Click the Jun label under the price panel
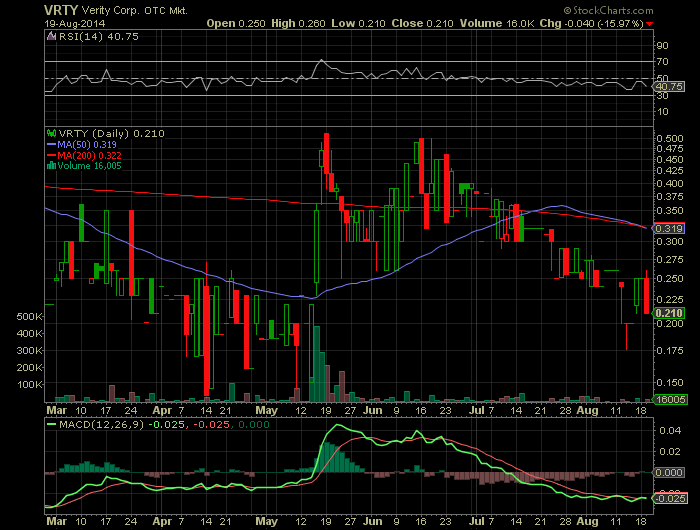This screenshot has width=700, height=530. tap(372, 410)
